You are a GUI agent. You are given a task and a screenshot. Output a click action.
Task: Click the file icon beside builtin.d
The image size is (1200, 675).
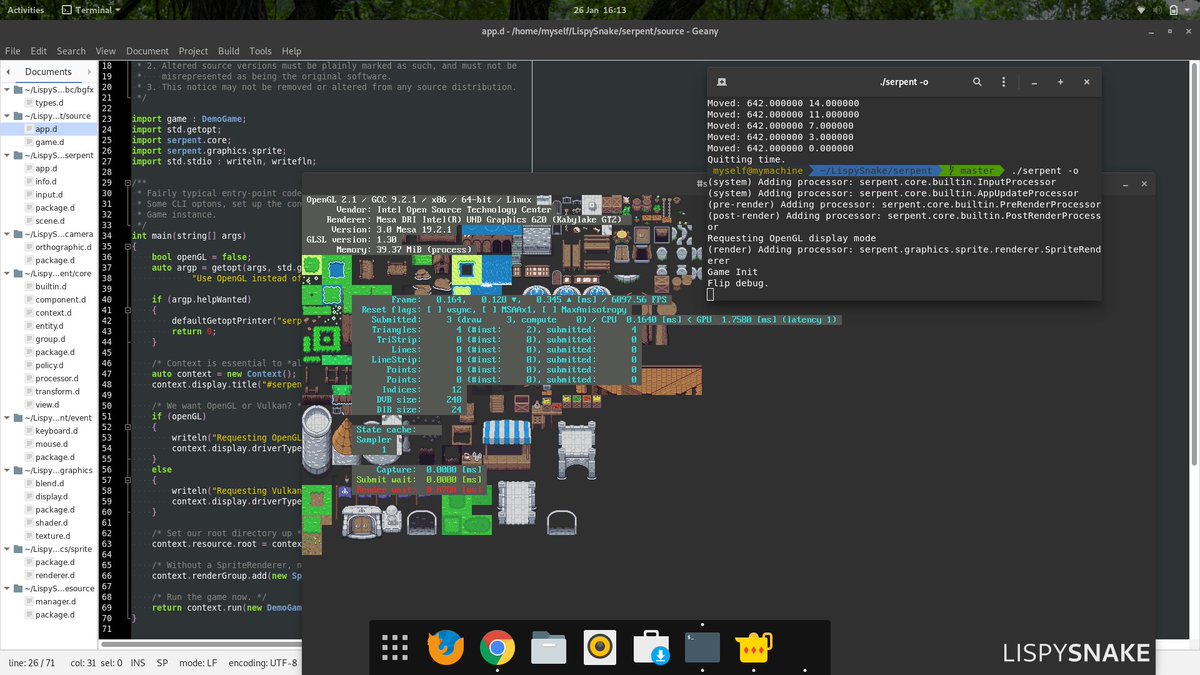pyautogui.click(x=27, y=286)
